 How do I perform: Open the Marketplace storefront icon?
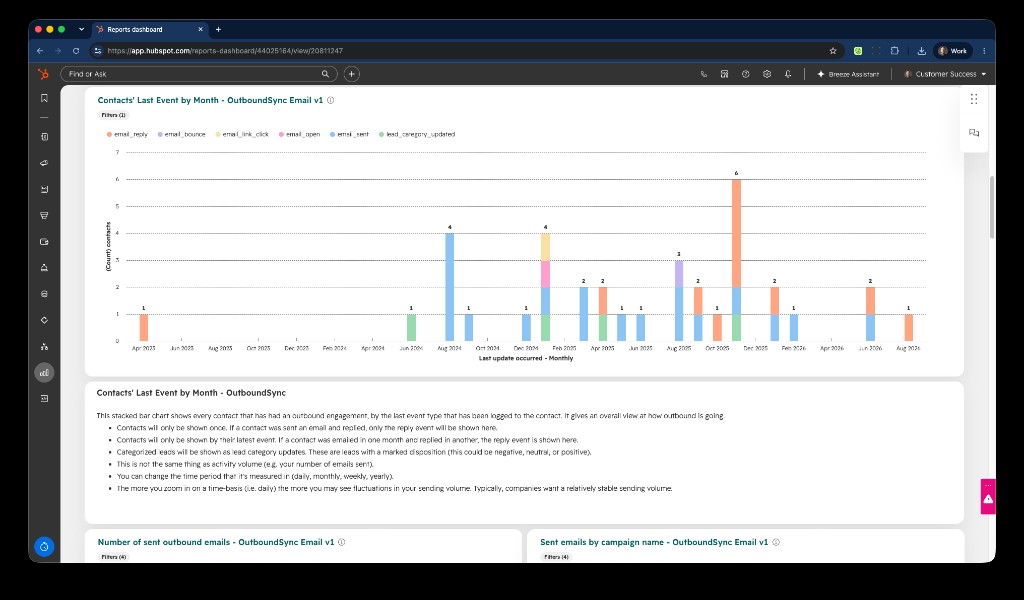[x=724, y=74]
